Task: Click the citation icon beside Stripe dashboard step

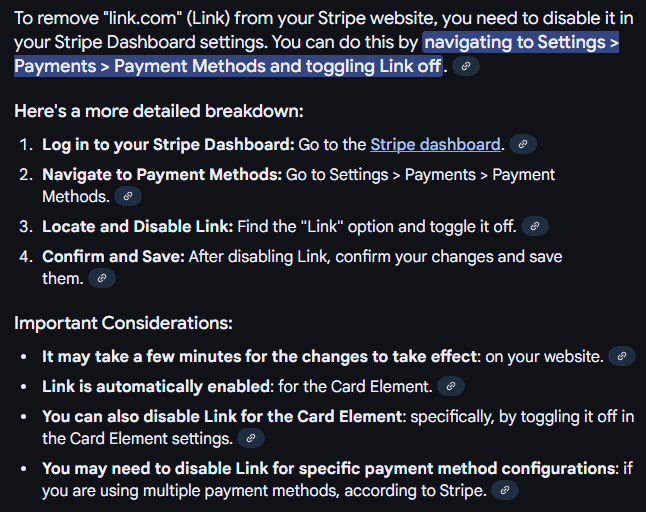Action: coord(522,144)
